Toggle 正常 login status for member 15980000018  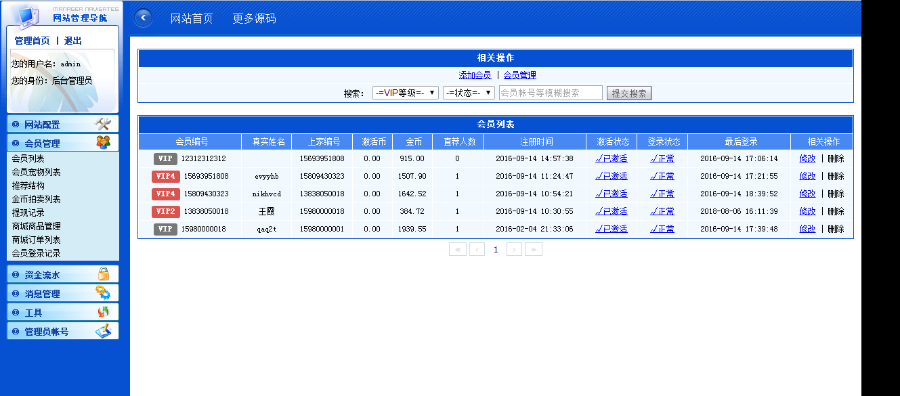pos(662,229)
